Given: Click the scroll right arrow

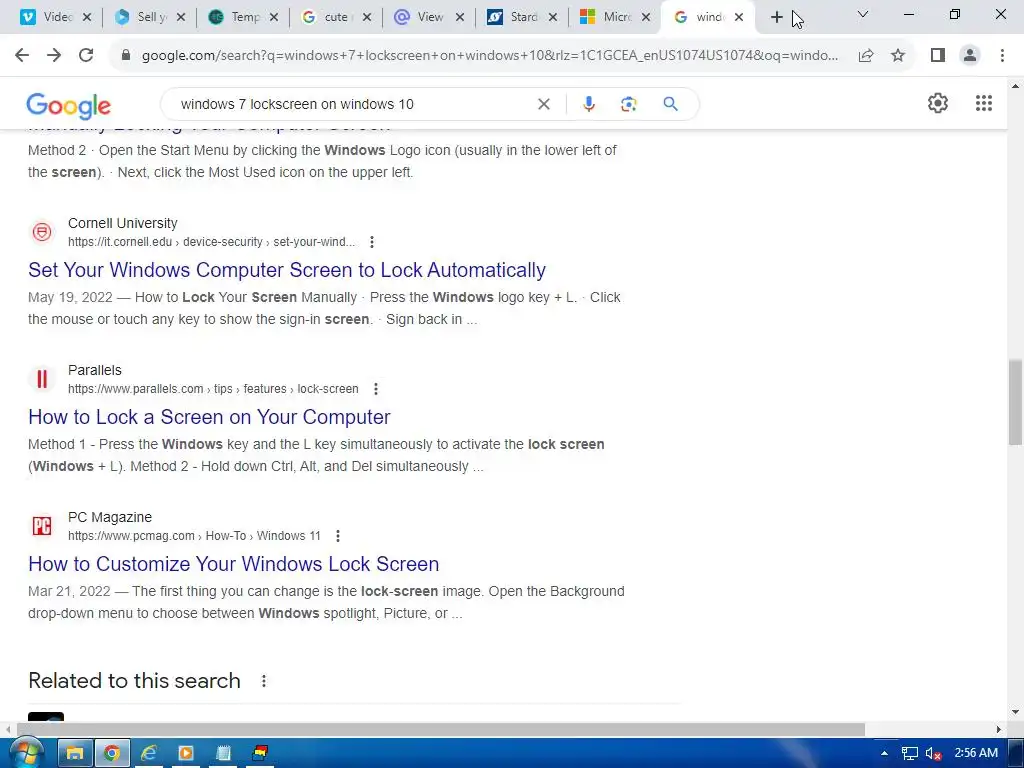Looking at the screenshot, I should 999,729.
